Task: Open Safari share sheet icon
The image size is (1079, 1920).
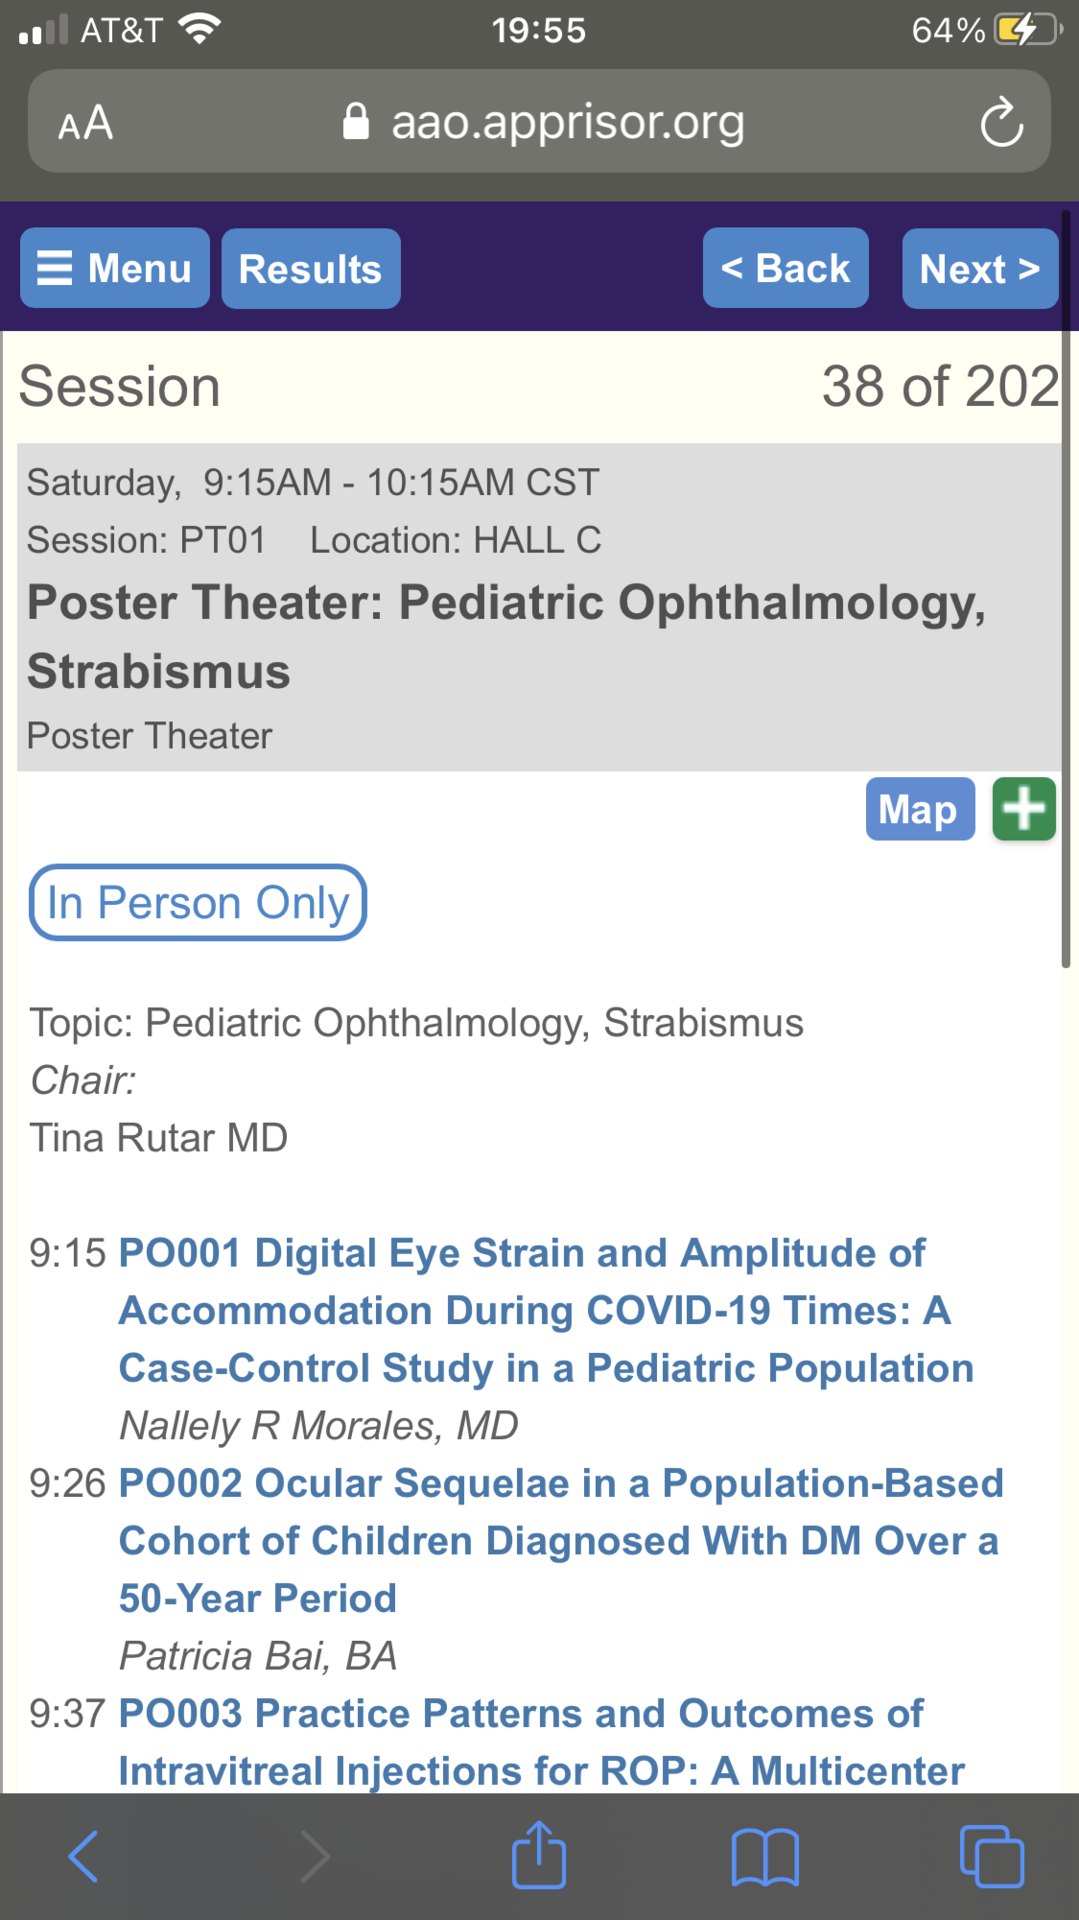Action: click(x=539, y=1856)
